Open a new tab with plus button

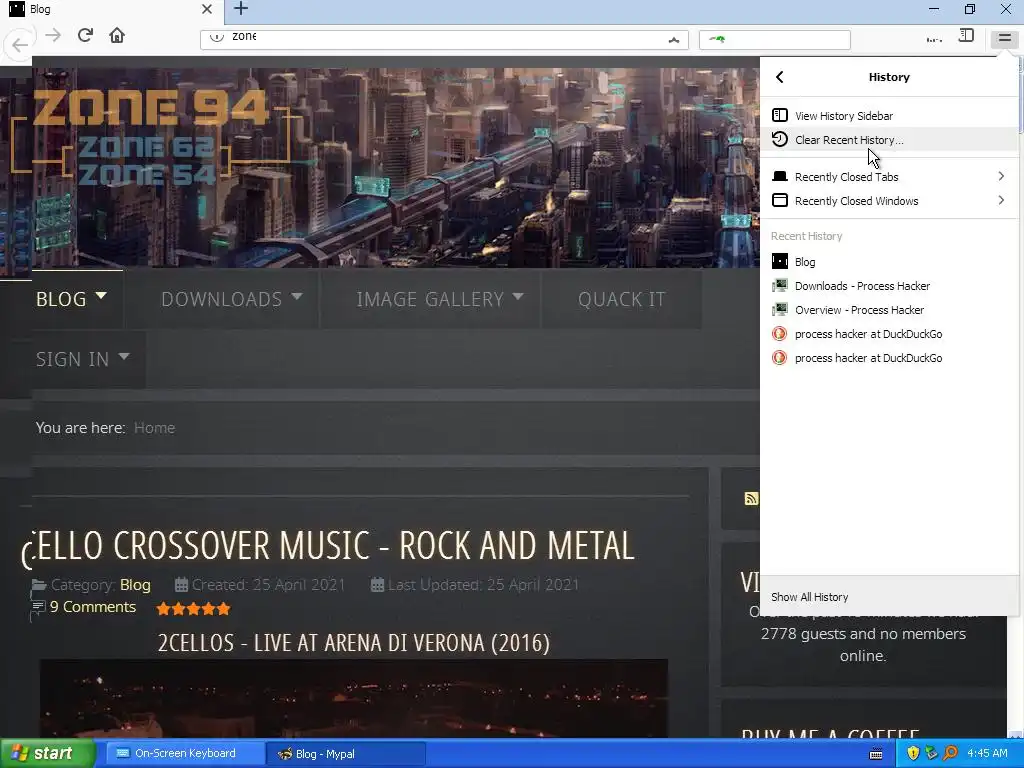tap(241, 8)
